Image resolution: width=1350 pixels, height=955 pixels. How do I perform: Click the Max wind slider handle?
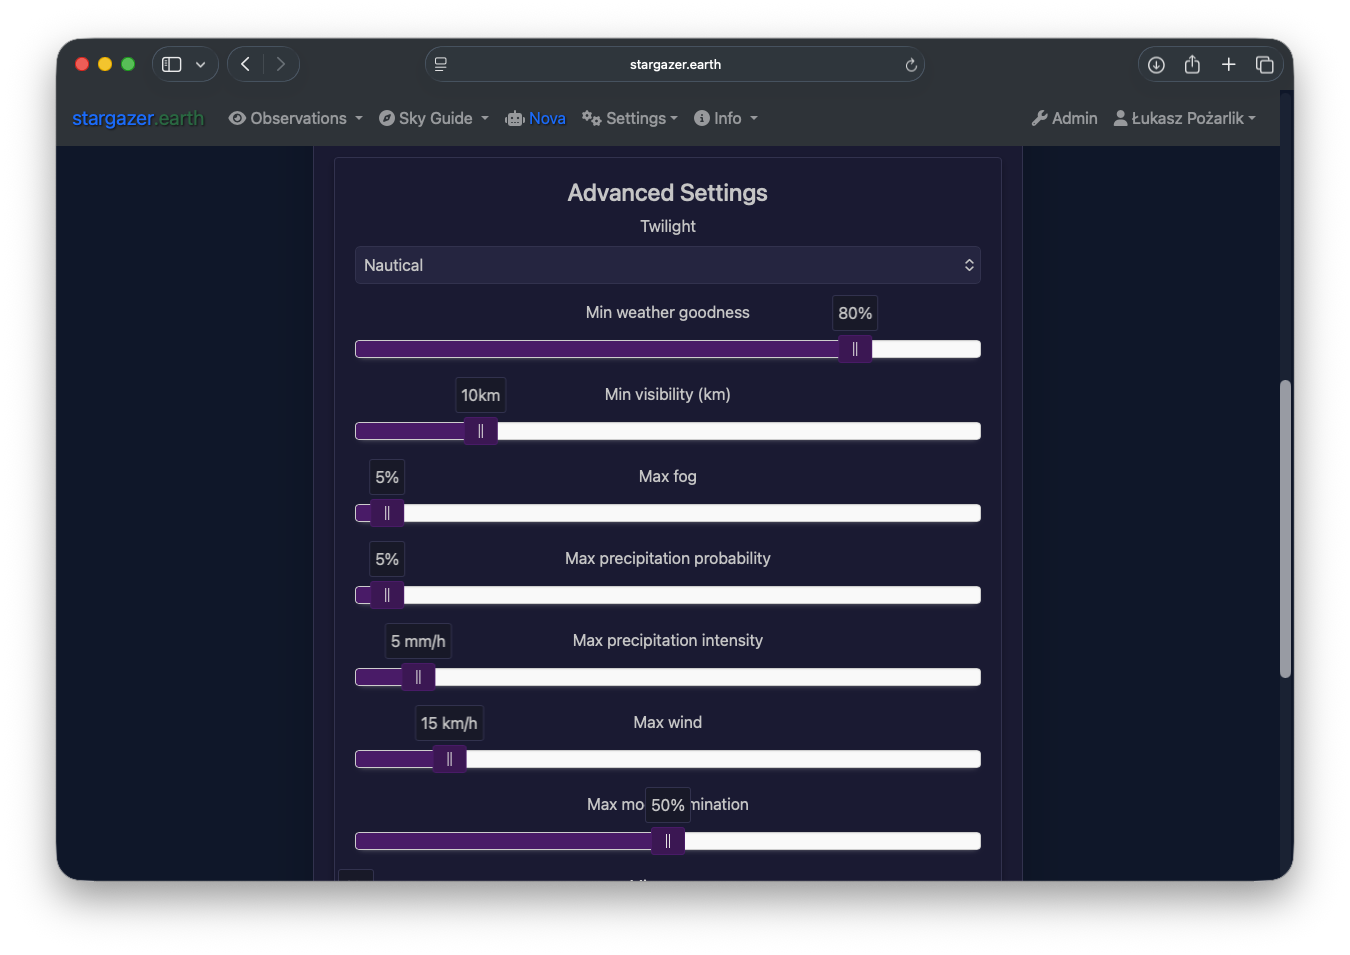[450, 759]
